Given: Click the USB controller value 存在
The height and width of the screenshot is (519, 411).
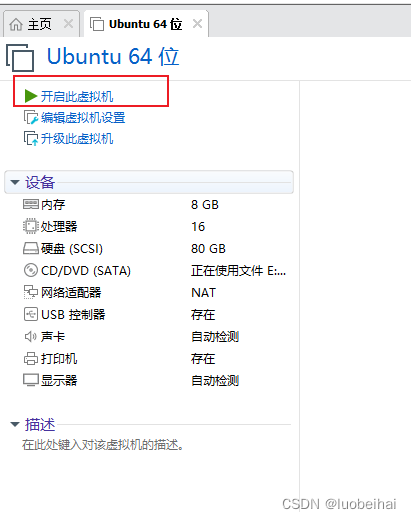Looking at the screenshot, I should click(203, 314).
